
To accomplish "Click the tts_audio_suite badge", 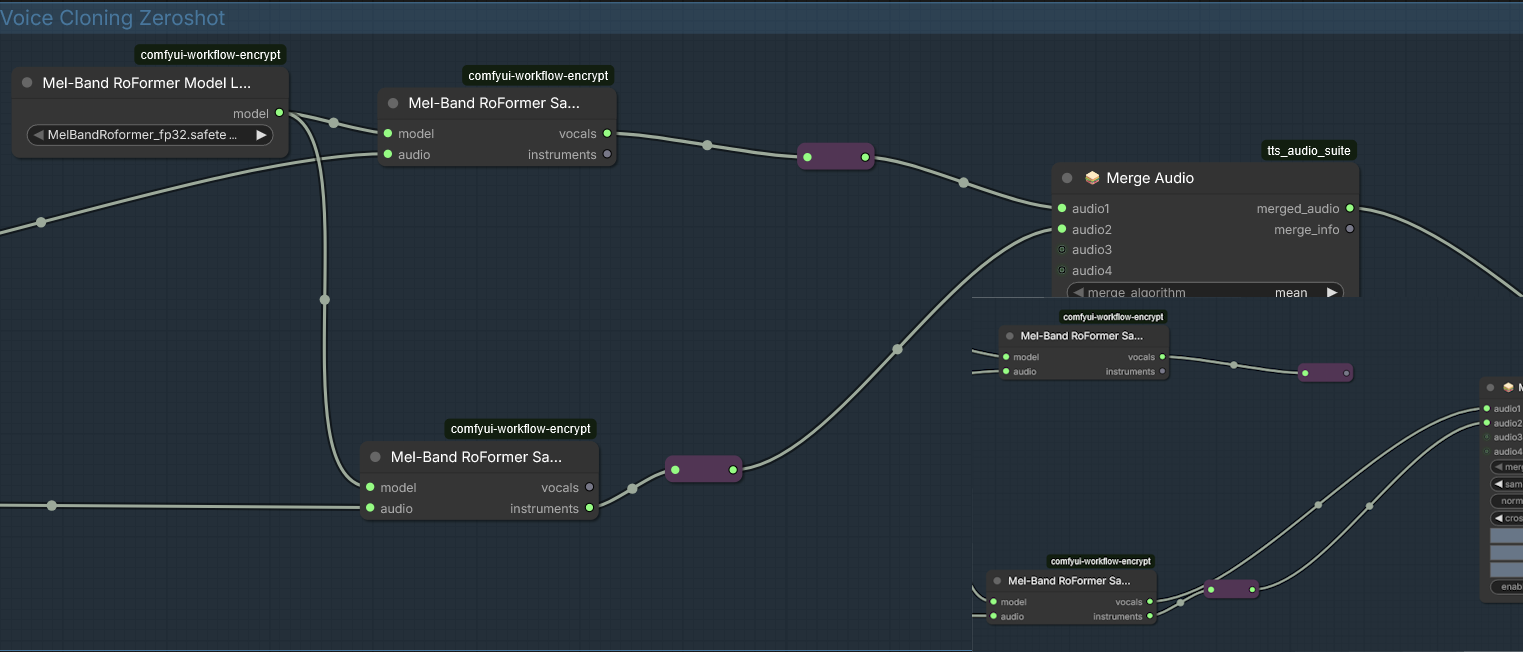I will pyautogui.click(x=1309, y=151).
